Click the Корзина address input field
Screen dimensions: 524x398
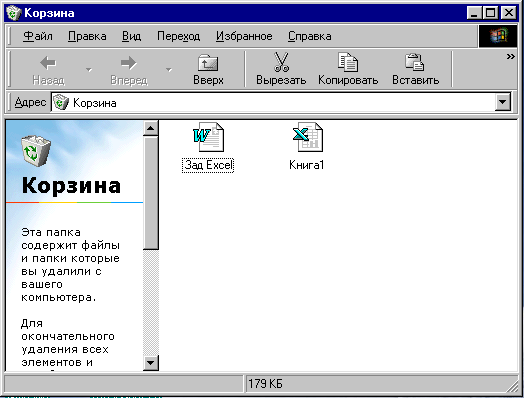273,102
